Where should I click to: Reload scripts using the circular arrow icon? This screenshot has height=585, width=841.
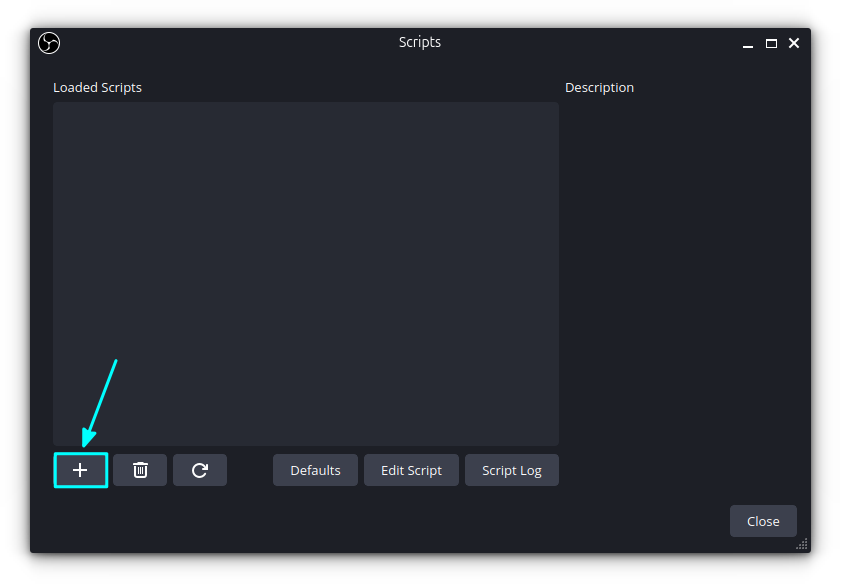tap(200, 470)
